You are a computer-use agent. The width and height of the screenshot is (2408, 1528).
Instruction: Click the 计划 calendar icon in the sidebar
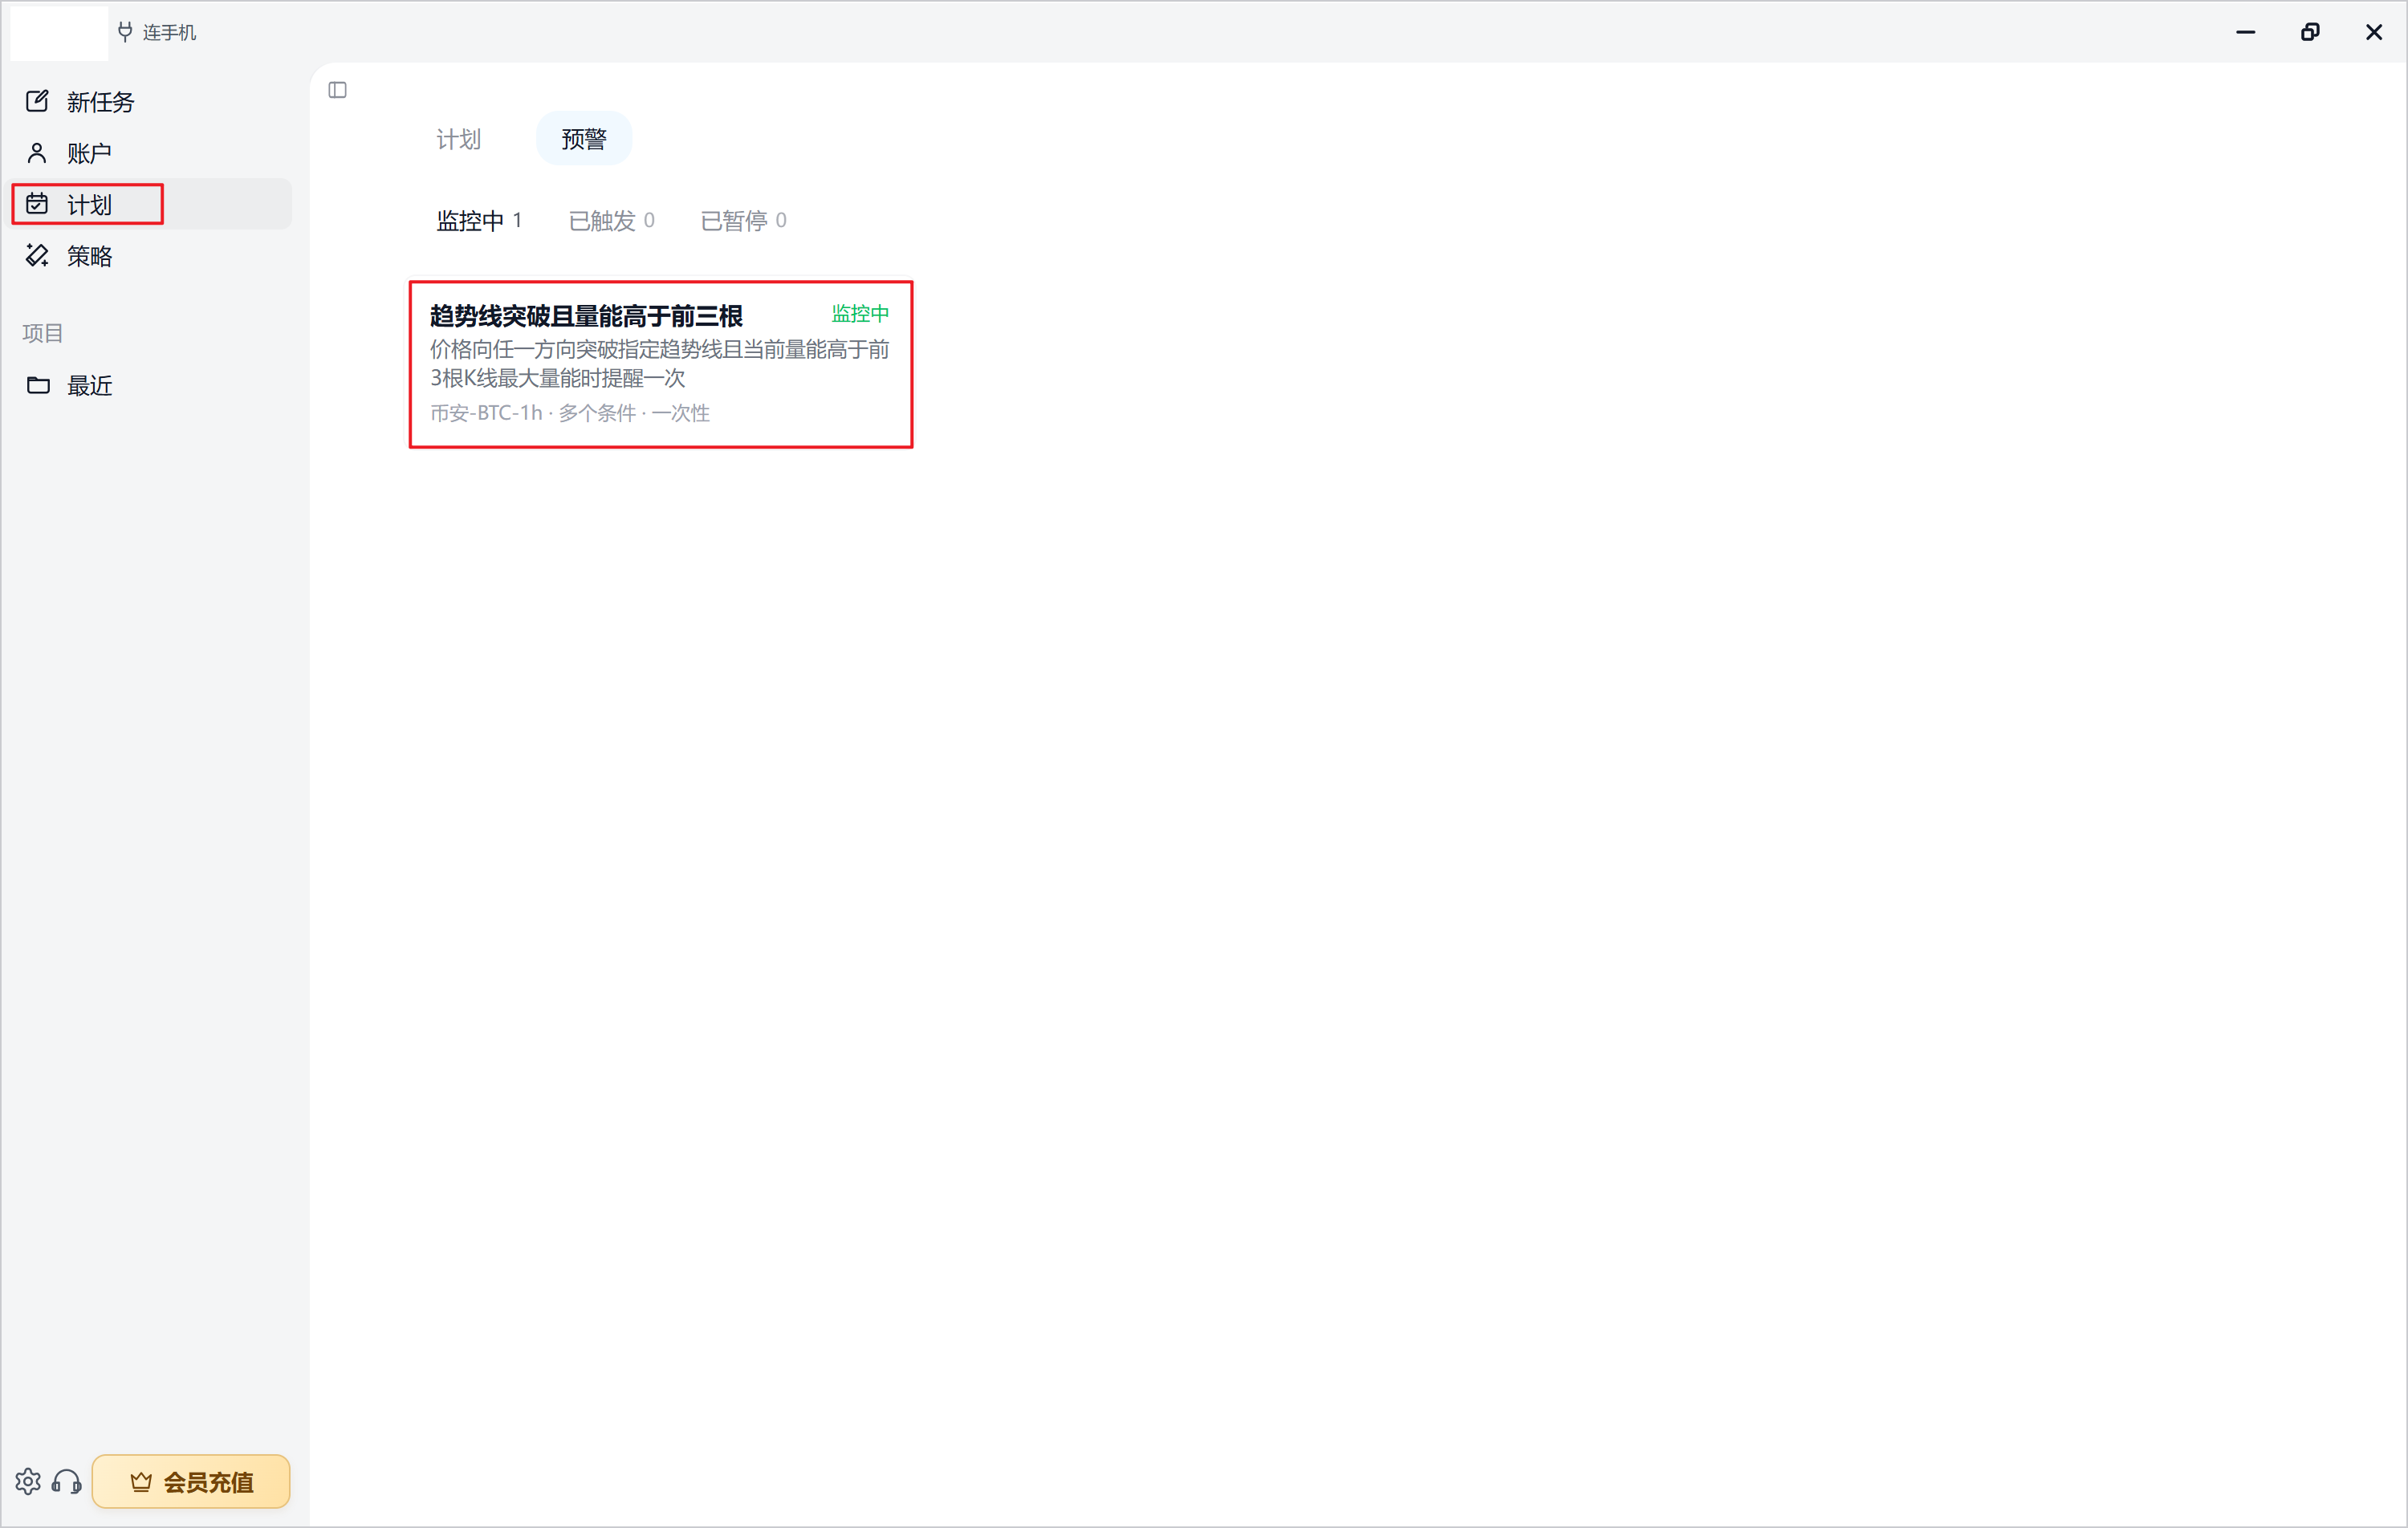pos(37,204)
